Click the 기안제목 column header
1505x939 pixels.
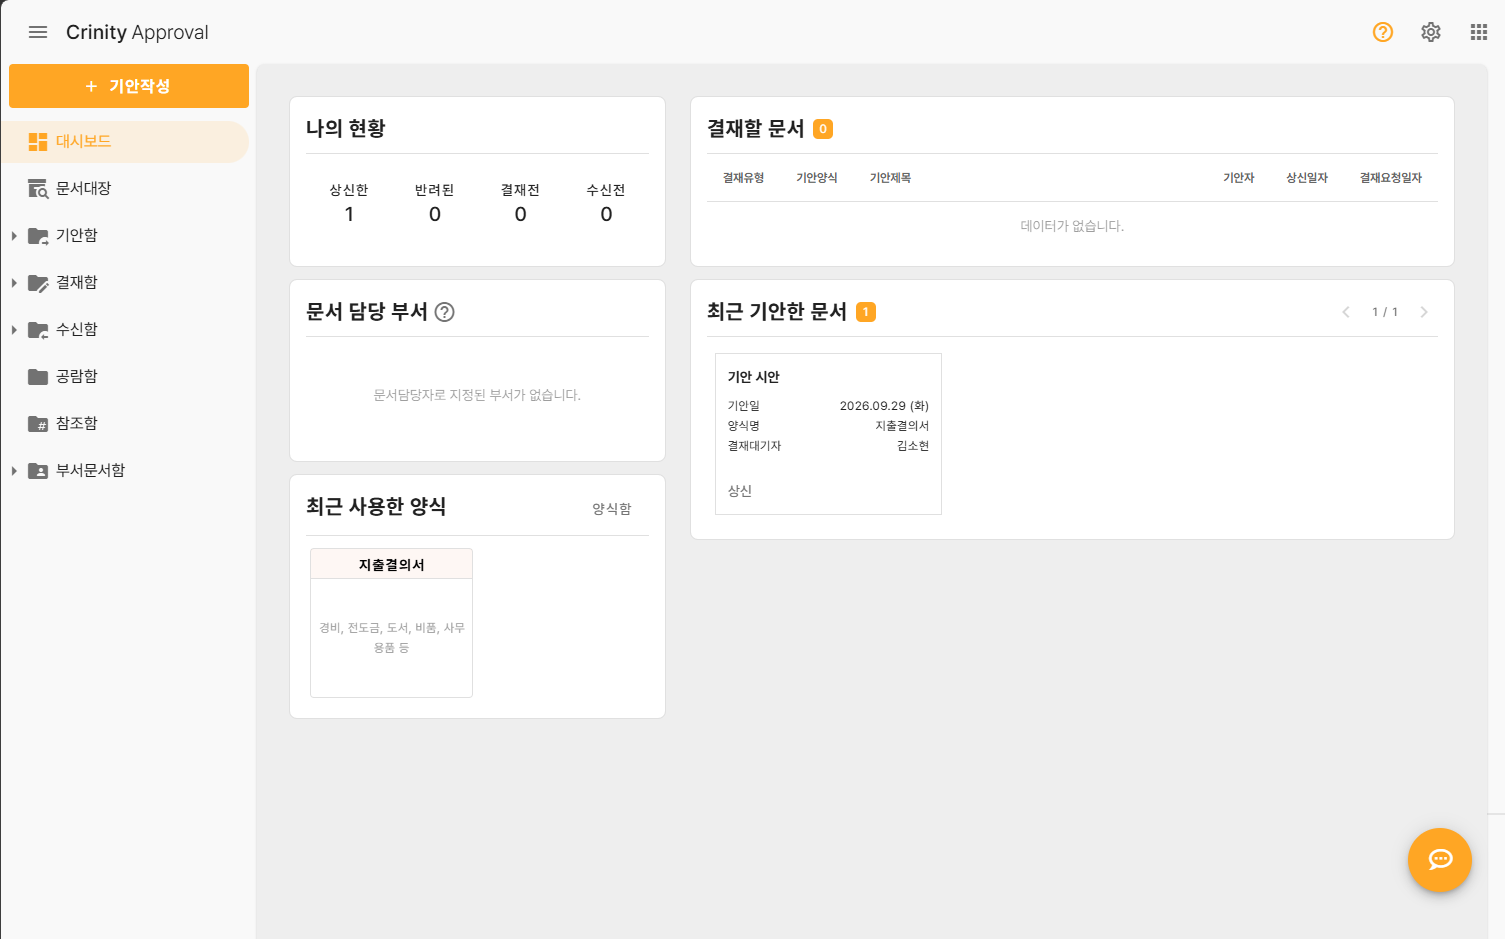pos(890,178)
